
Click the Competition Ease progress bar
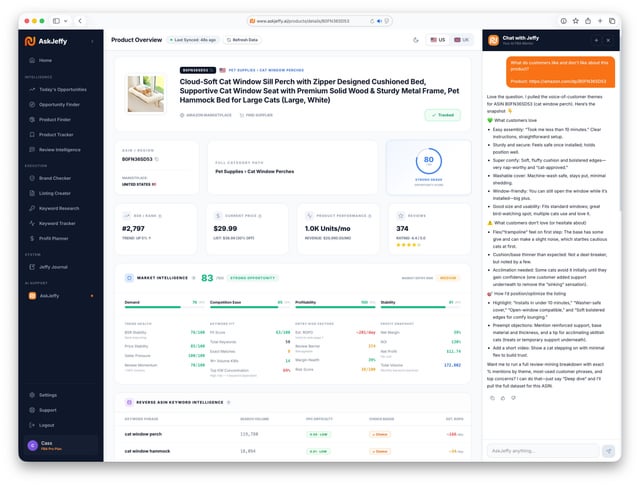[250, 307]
